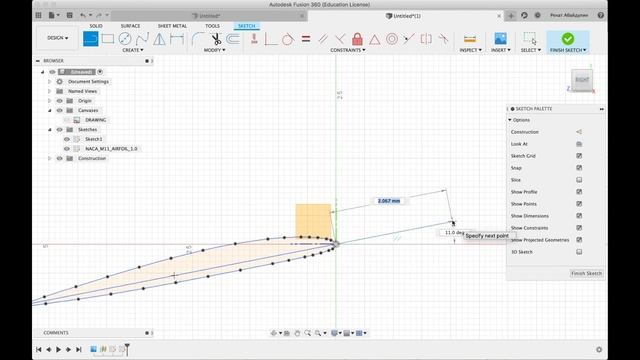
Task: Select the Offset modify tool
Action: tap(233, 39)
